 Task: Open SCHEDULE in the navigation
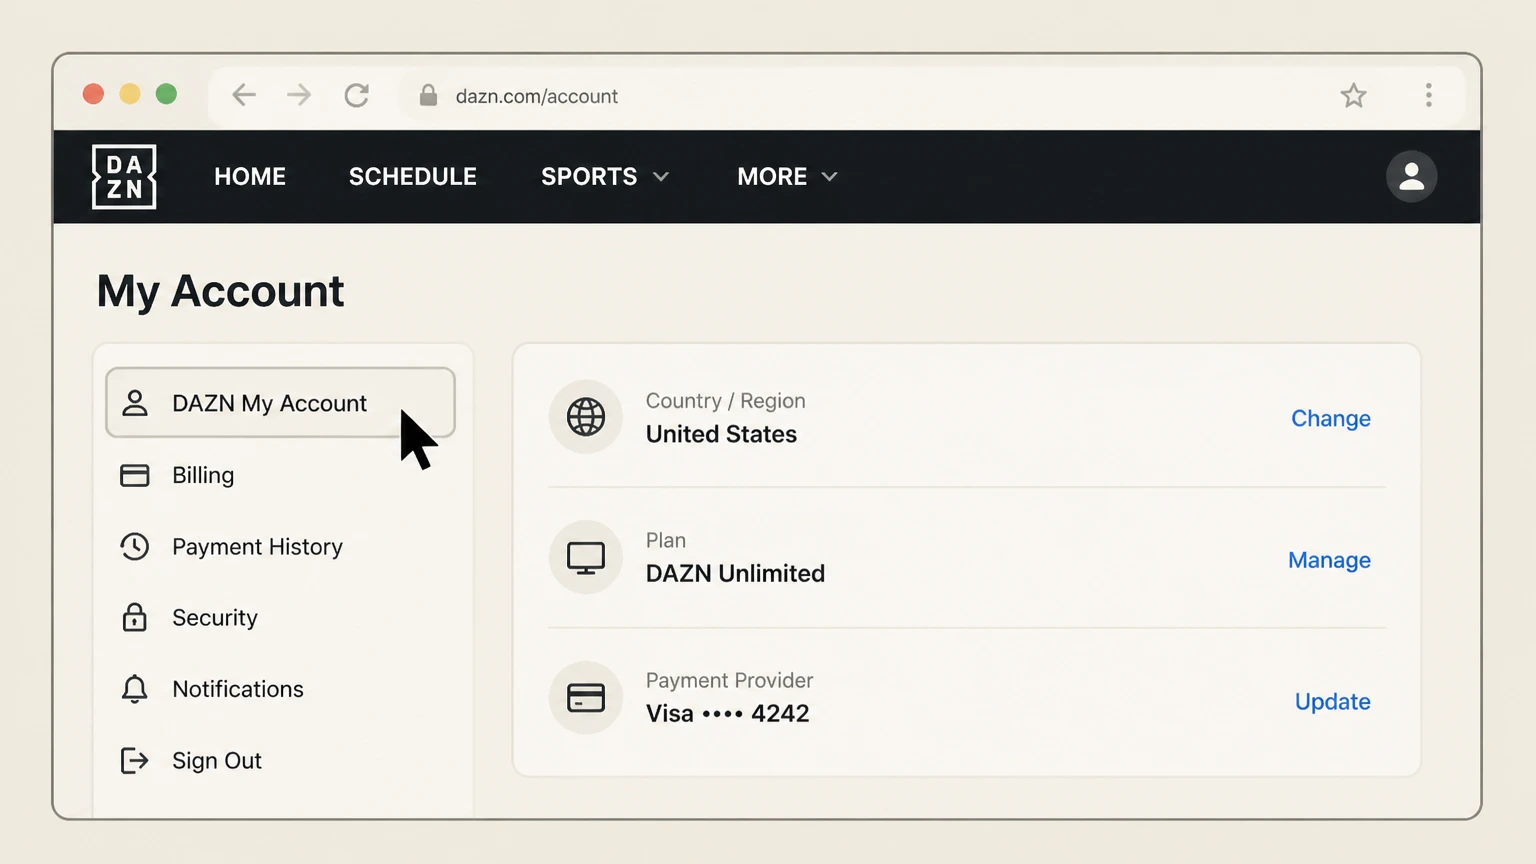413,177
